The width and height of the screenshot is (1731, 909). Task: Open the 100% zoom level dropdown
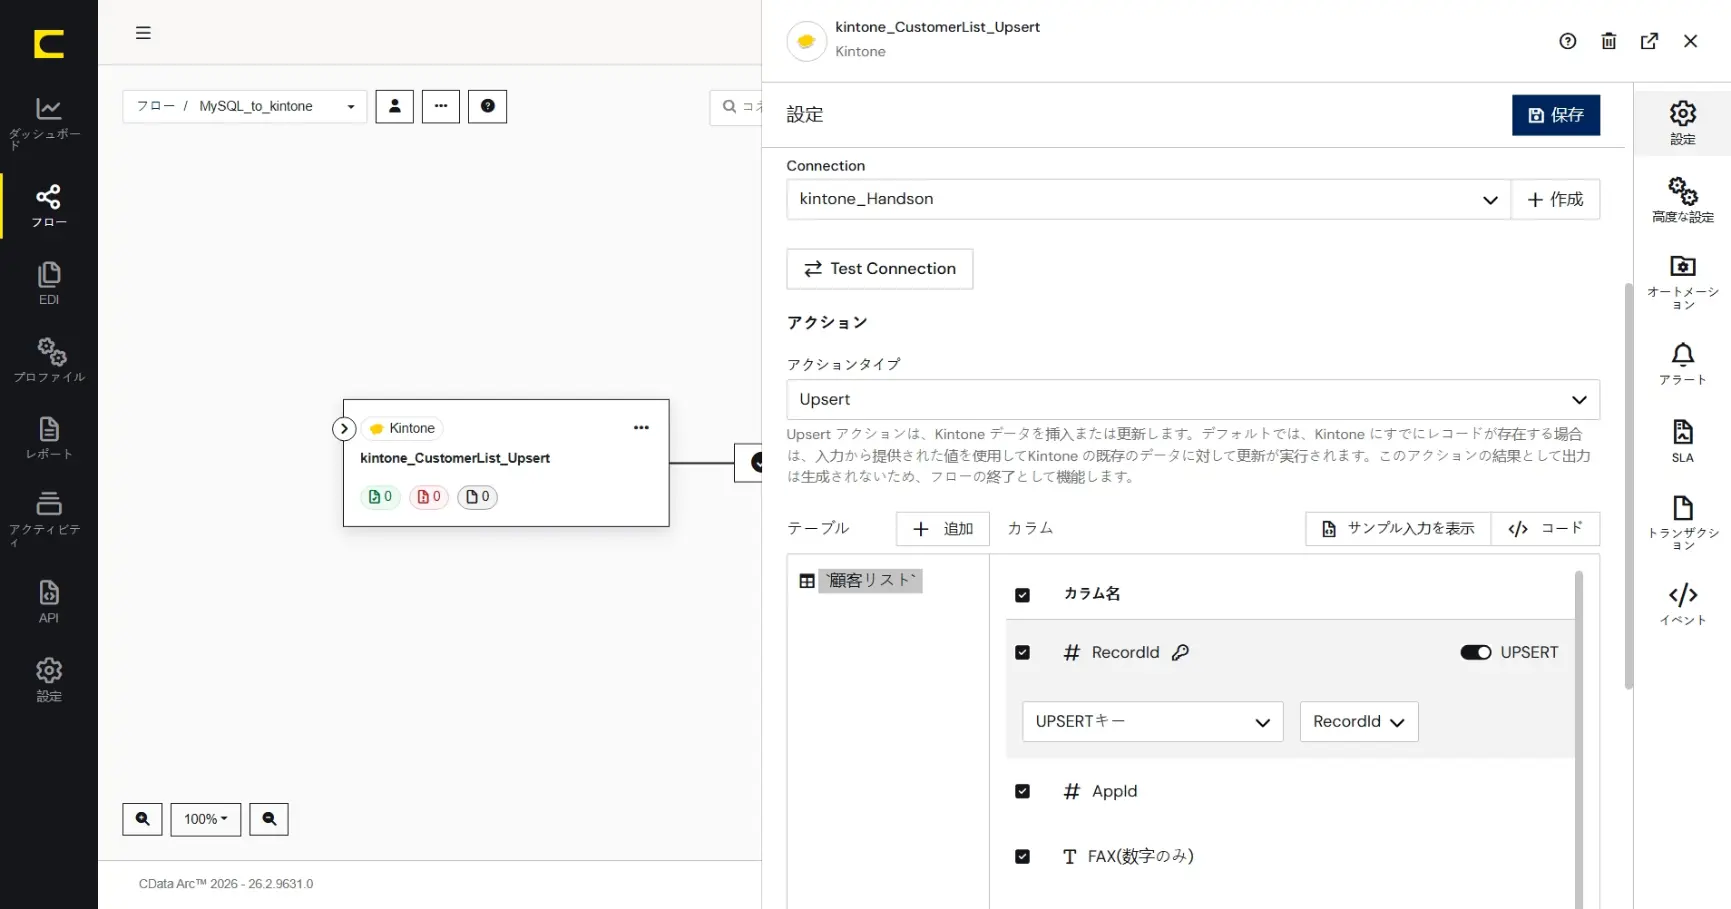(206, 819)
